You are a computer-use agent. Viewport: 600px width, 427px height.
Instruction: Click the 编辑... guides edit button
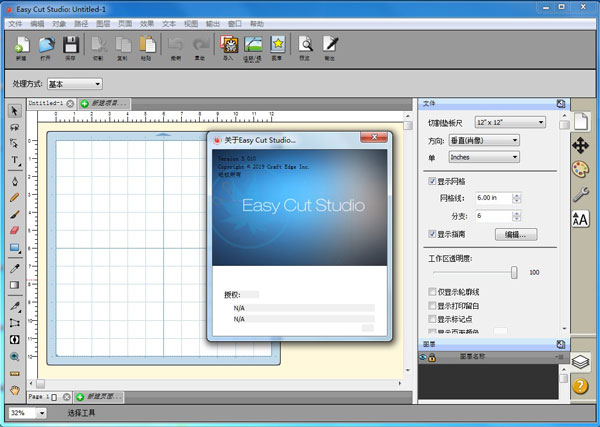point(516,235)
